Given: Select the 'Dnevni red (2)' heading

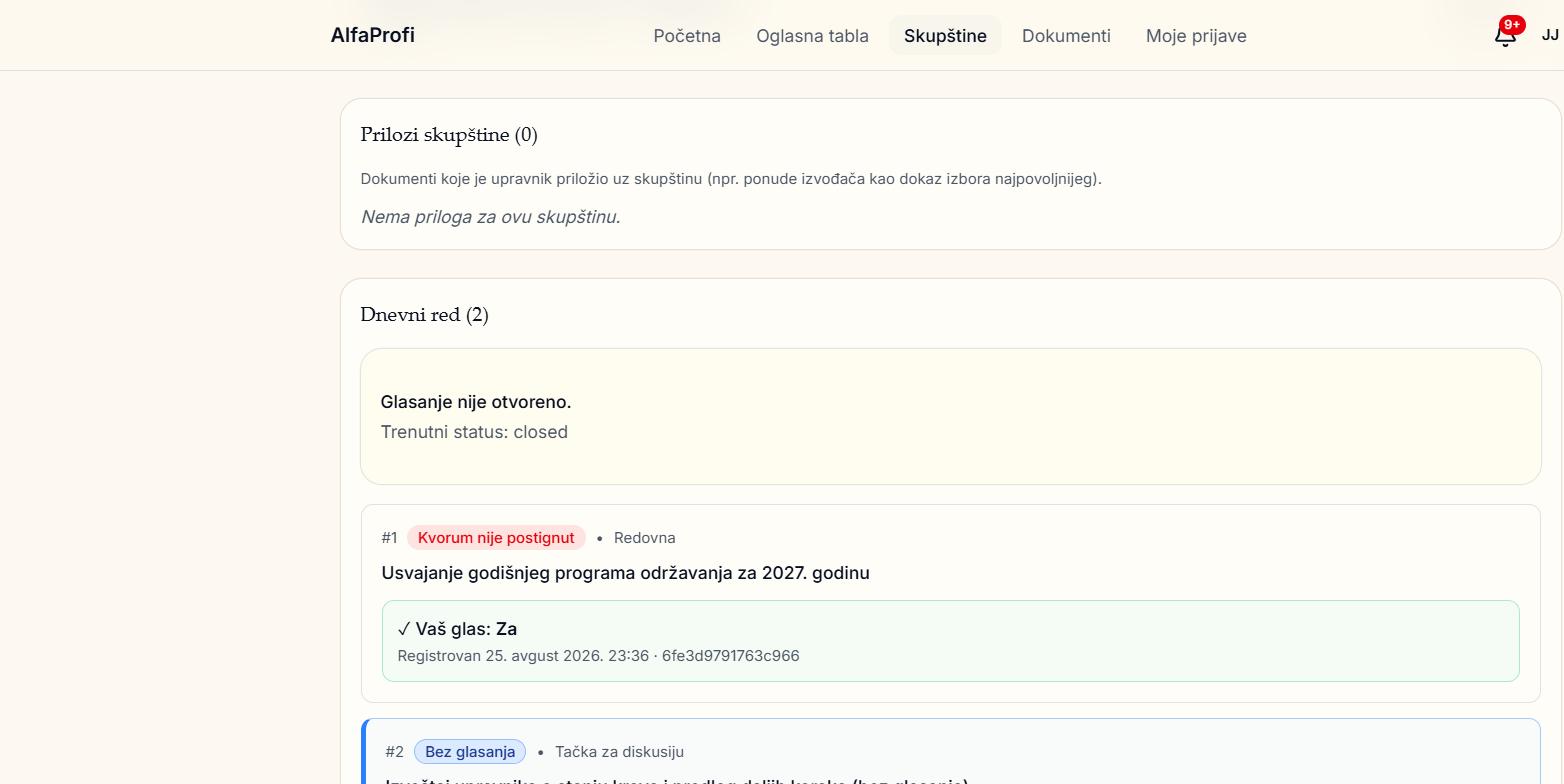Looking at the screenshot, I should [424, 315].
